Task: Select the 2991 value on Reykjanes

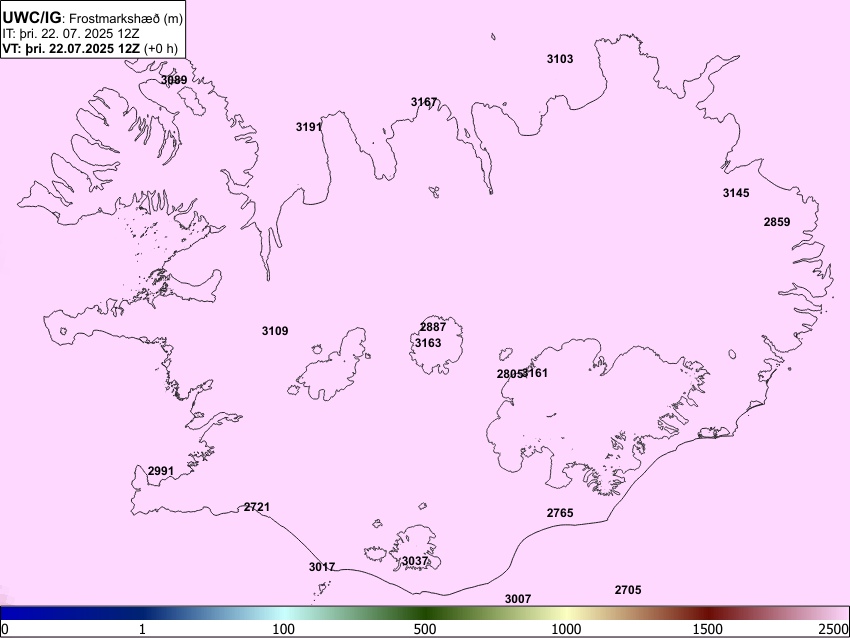Action: [x=161, y=471]
